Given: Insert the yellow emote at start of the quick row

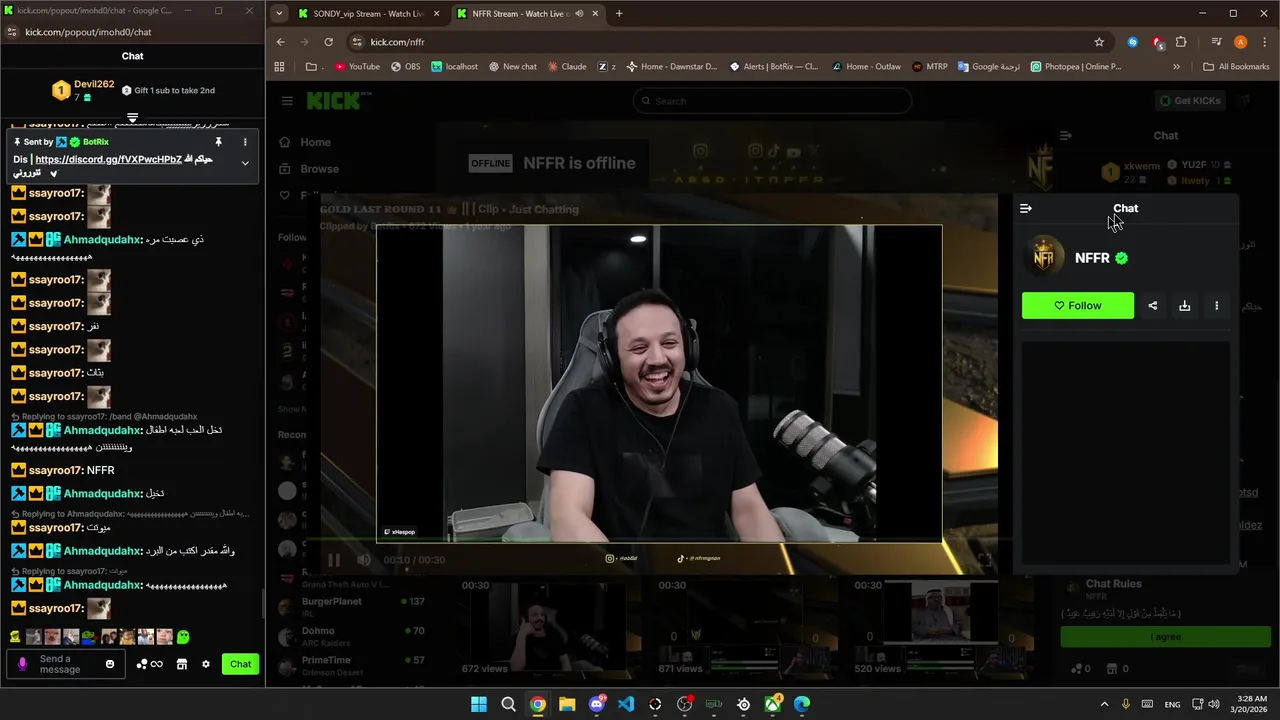Looking at the screenshot, I should pyautogui.click(x=15, y=636).
